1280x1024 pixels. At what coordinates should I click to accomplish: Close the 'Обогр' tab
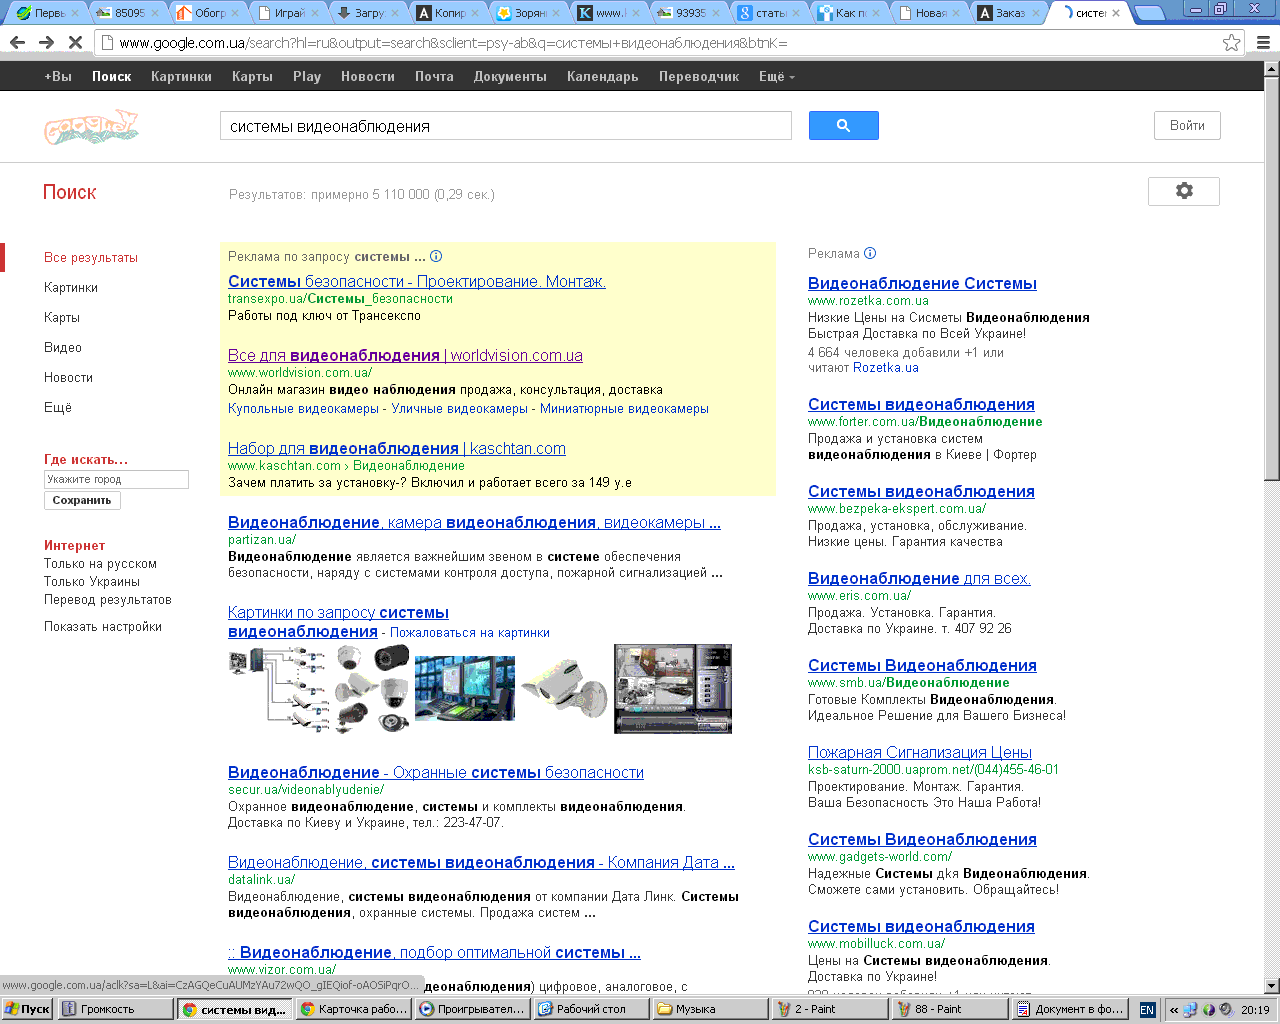236,13
